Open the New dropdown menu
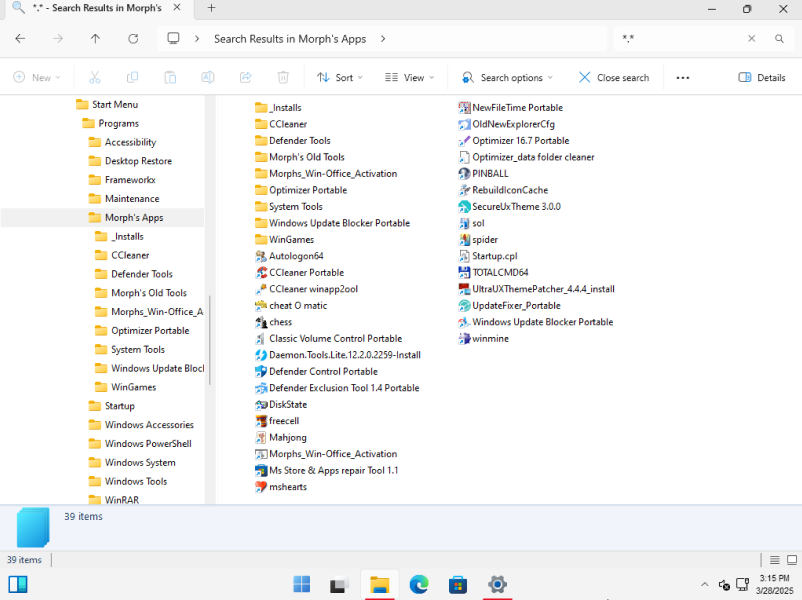 pos(37,78)
